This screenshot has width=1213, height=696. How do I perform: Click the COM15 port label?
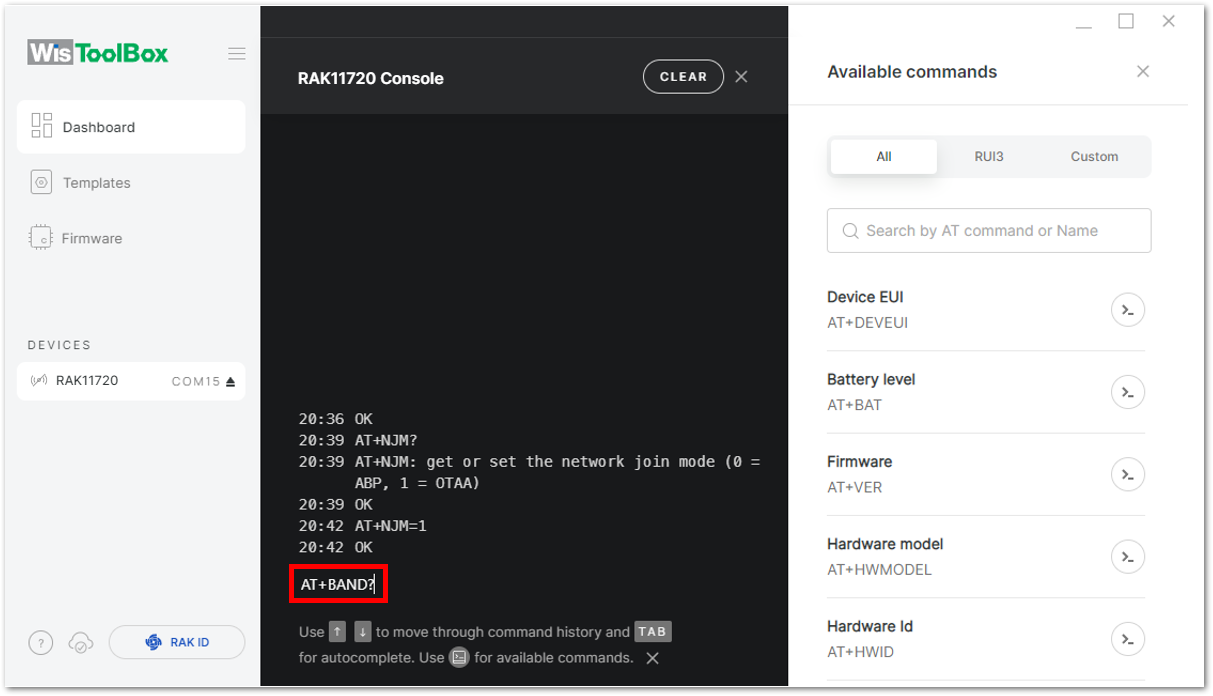tap(195, 381)
